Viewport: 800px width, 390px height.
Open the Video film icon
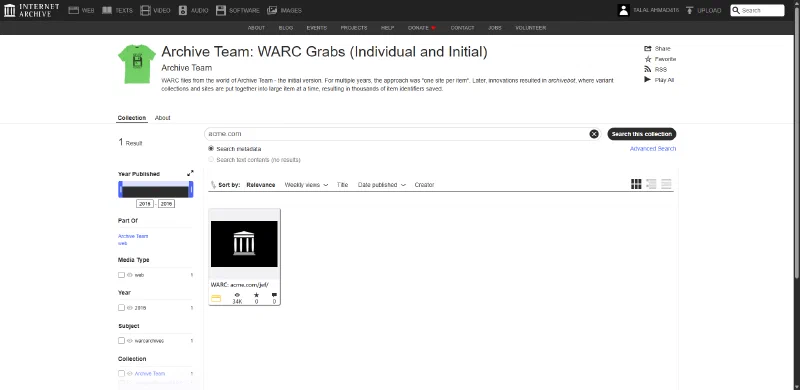tap(145, 10)
